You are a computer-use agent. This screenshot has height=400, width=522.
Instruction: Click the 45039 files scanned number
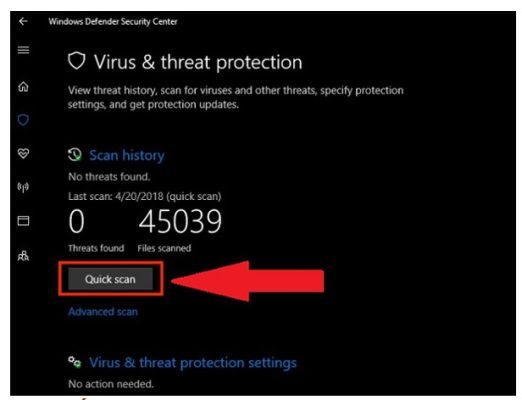coord(180,221)
